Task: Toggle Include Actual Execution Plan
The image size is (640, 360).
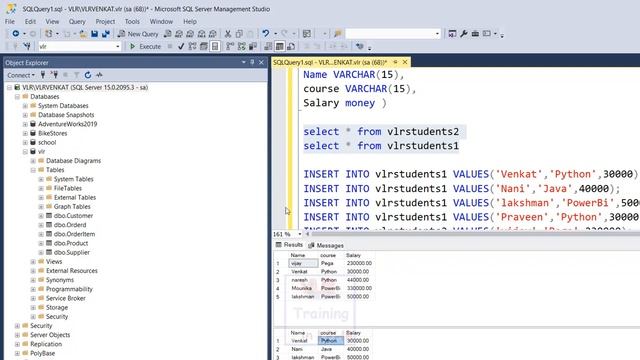Action: pos(230,47)
